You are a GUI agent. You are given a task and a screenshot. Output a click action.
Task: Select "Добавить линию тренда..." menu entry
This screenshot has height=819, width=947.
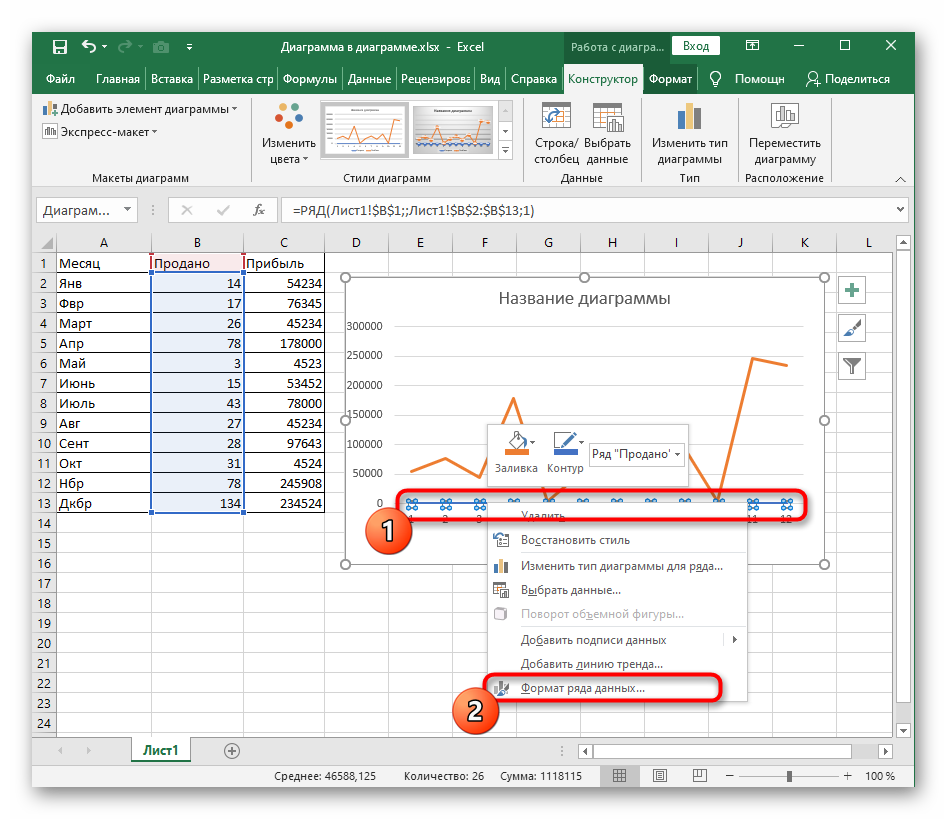pyautogui.click(x=591, y=663)
